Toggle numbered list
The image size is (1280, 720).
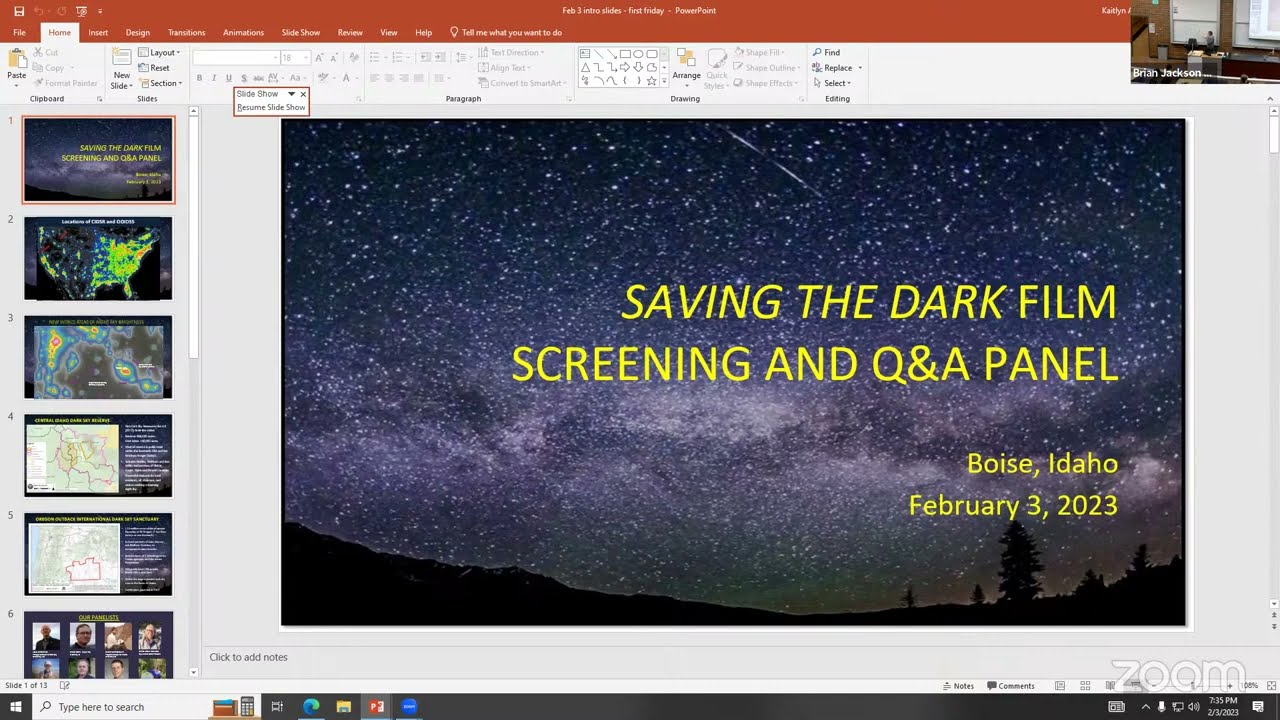(x=398, y=58)
